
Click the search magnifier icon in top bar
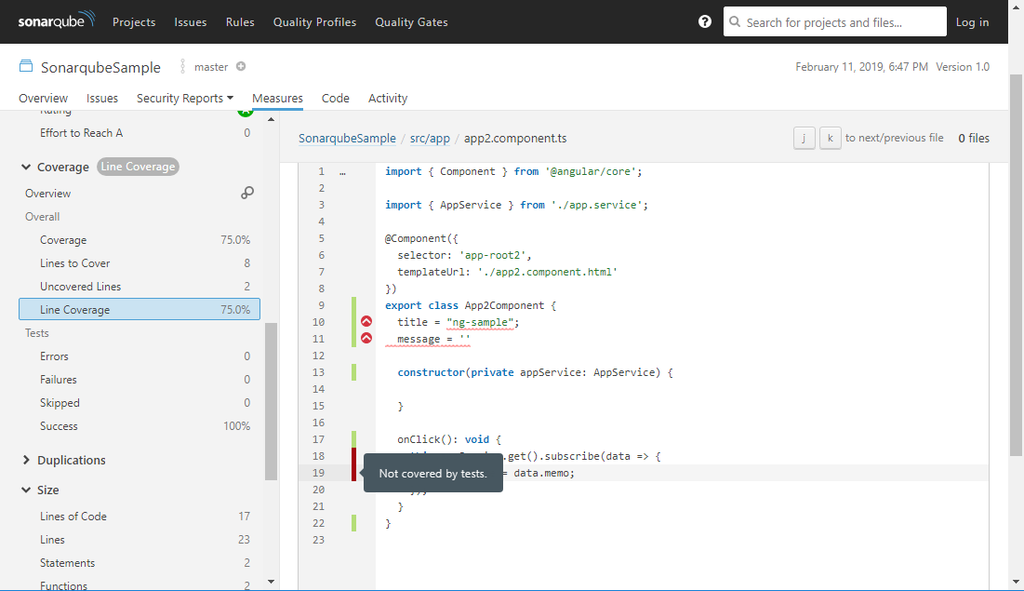pyautogui.click(x=735, y=22)
